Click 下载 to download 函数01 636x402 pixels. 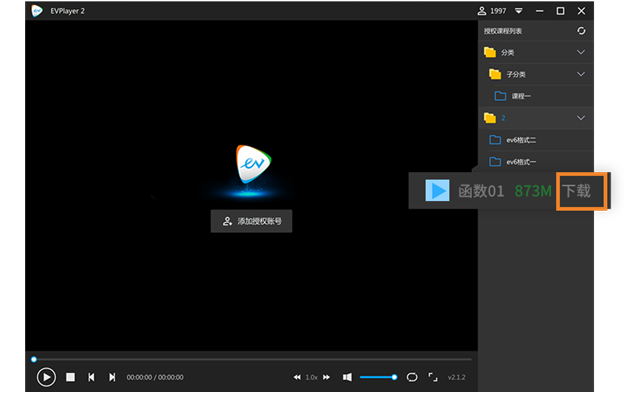(575, 190)
